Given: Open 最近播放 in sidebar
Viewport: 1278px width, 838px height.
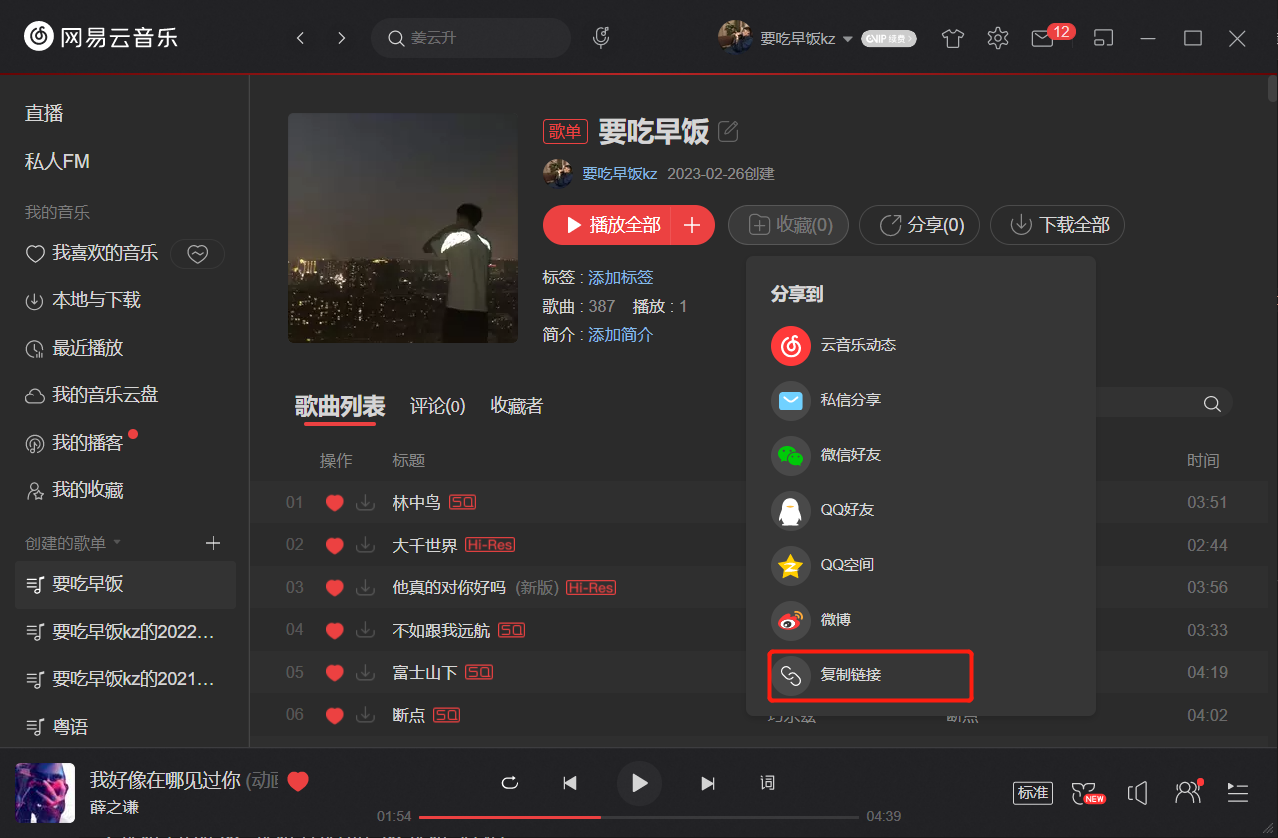Looking at the screenshot, I should point(74,348).
